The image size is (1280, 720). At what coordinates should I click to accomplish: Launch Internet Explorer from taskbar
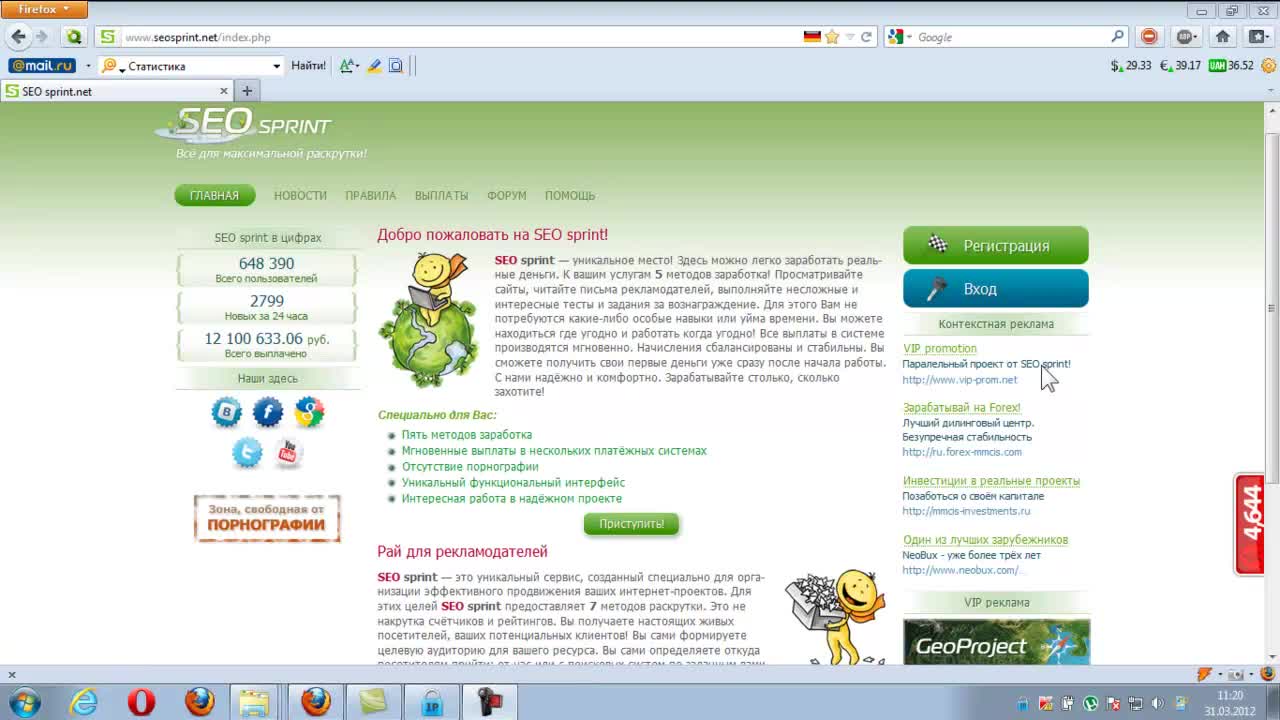83,702
